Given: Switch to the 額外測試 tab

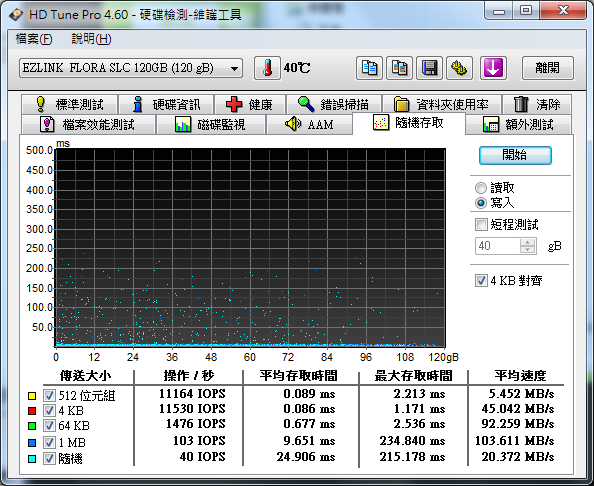Looking at the screenshot, I should click(518, 124).
